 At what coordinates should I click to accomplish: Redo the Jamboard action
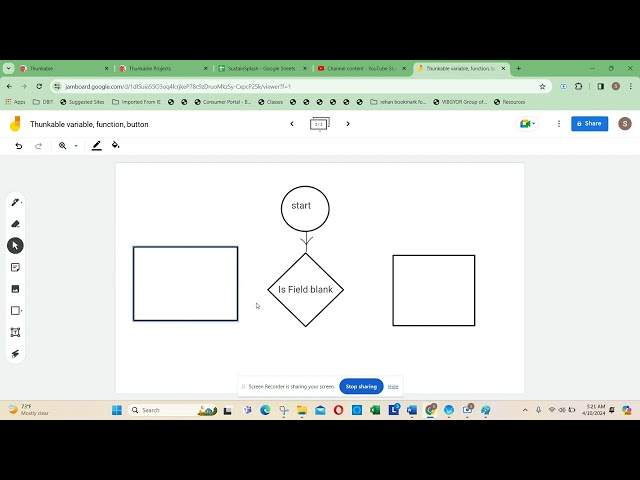click(38, 146)
